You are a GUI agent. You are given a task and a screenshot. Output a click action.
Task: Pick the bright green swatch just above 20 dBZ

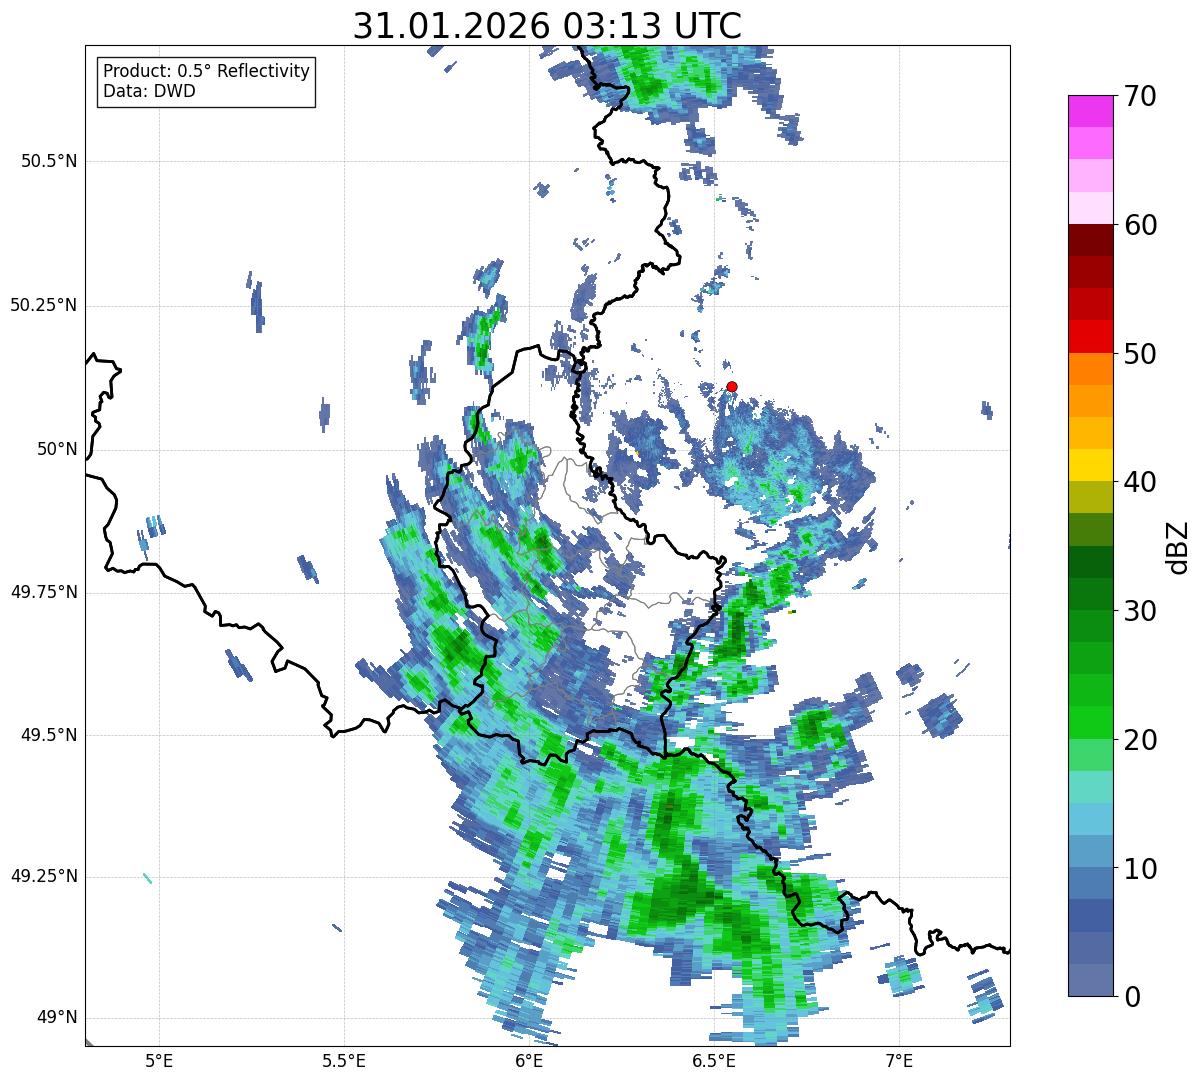pos(1090,723)
